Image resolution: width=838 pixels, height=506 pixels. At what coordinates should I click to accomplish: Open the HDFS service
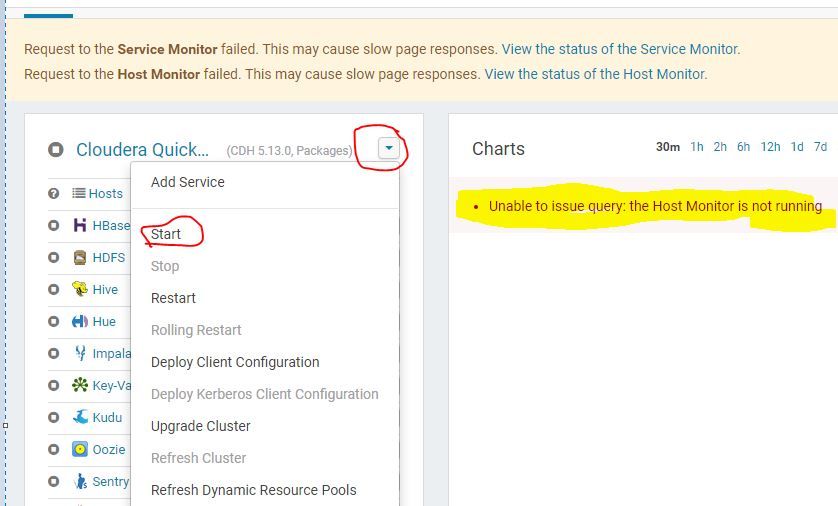pyautogui.click(x=108, y=258)
